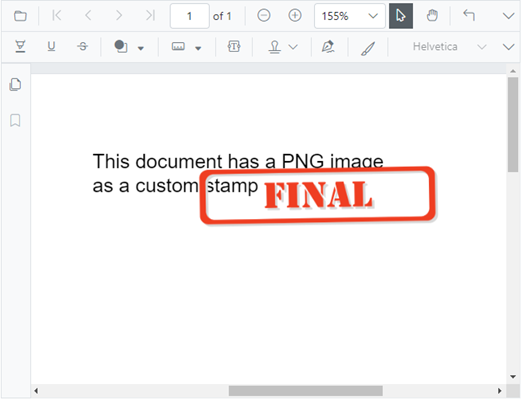The image size is (523, 400).
Task: Go to the previous page
Action: pyautogui.click(x=88, y=15)
